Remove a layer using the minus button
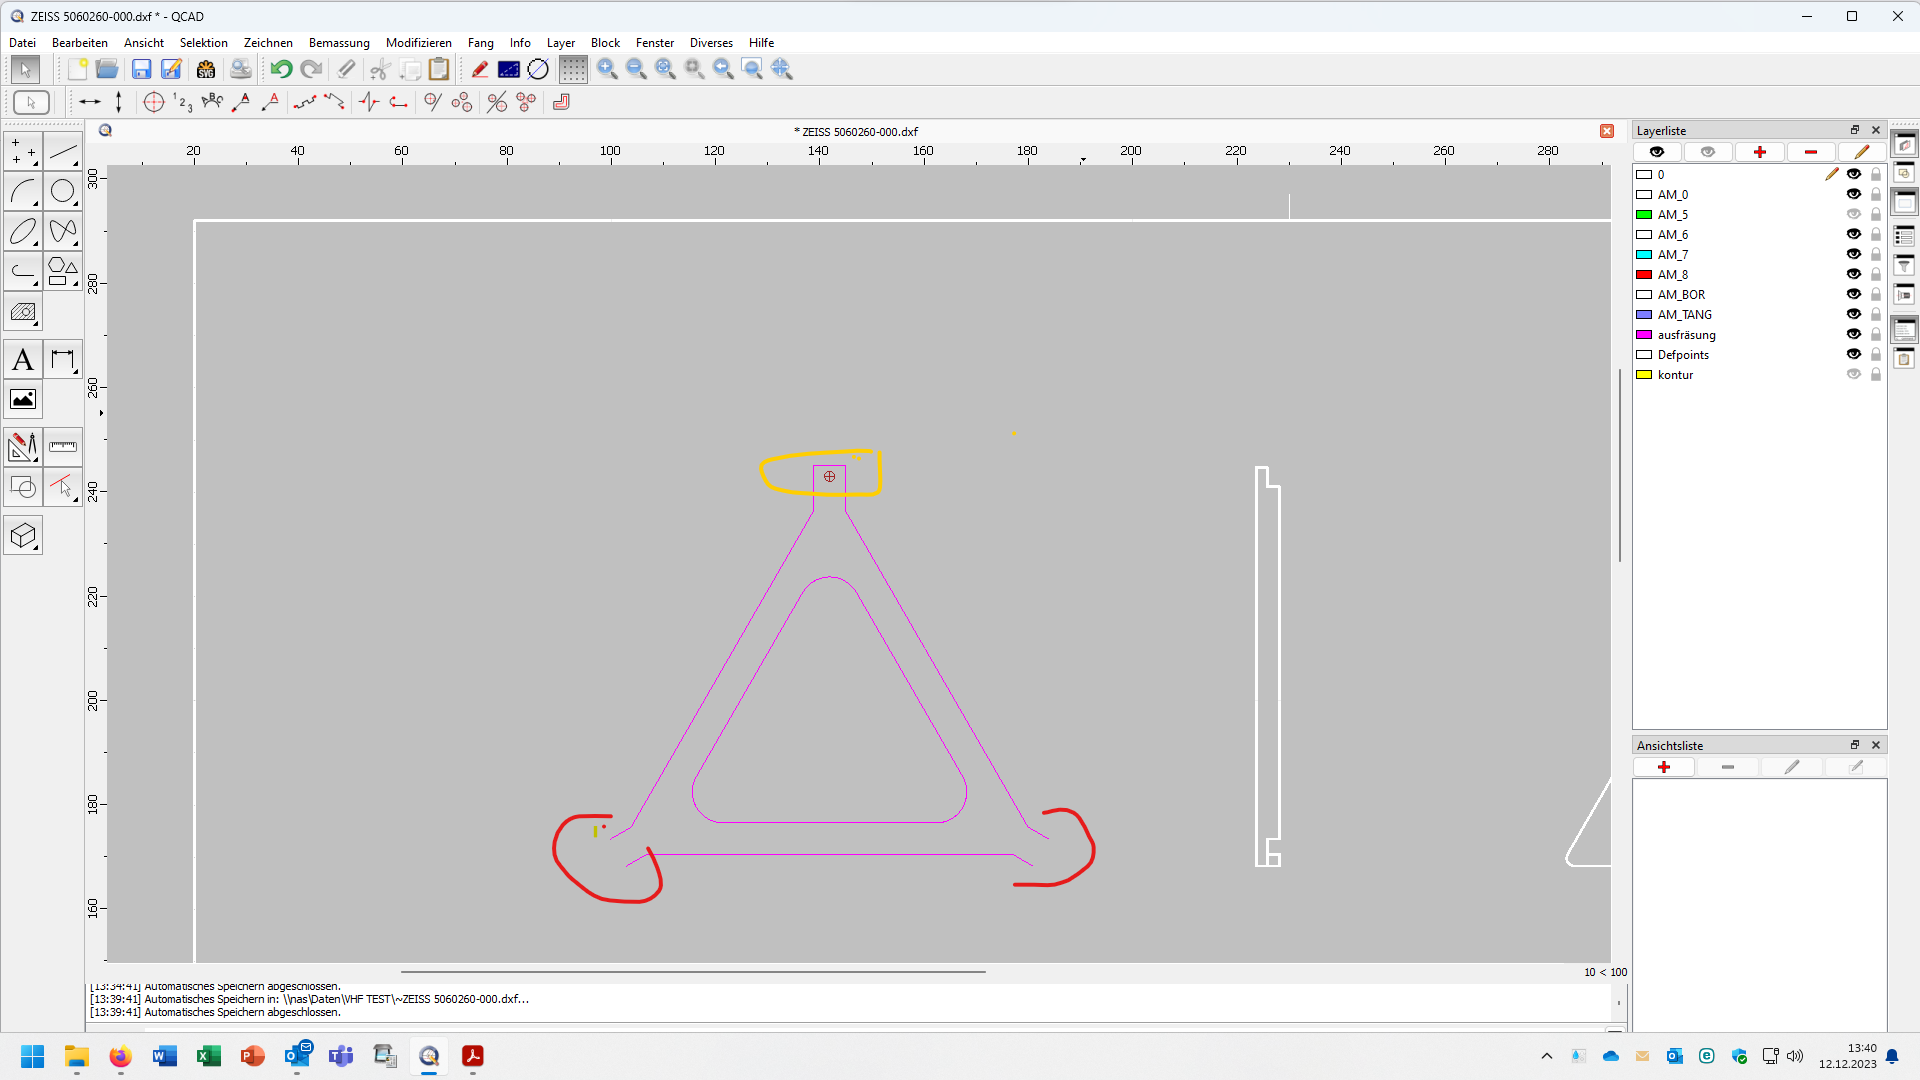The image size is (1920, 1080). click(1809, 151)
